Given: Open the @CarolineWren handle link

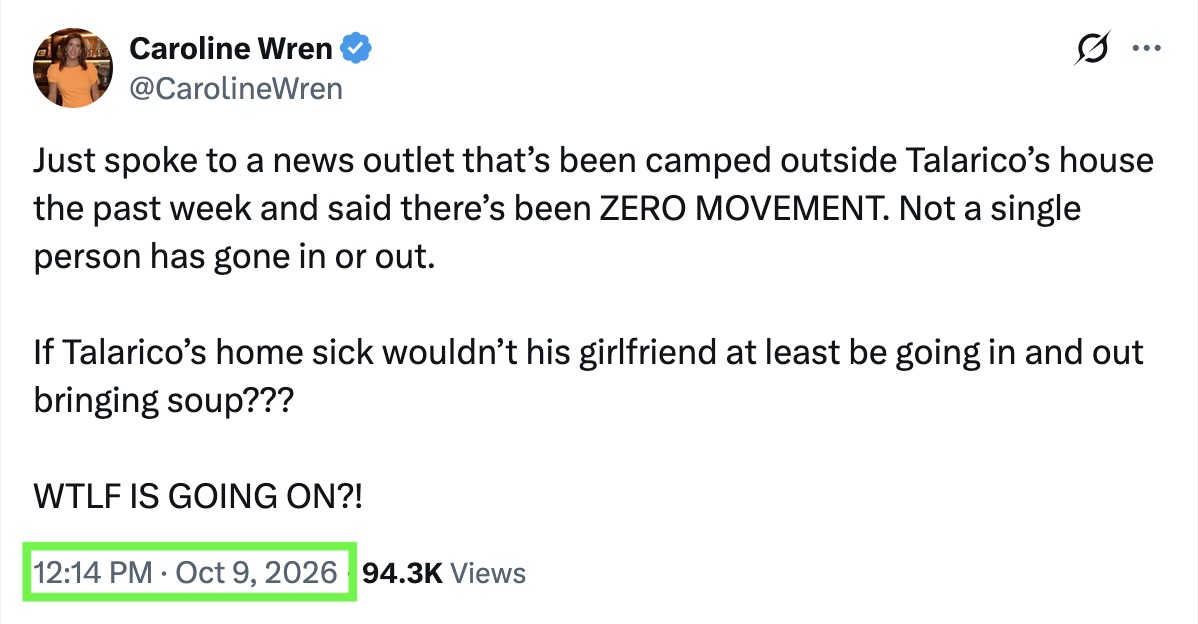Looking at the screenshot, I should [x=236, y=89].
